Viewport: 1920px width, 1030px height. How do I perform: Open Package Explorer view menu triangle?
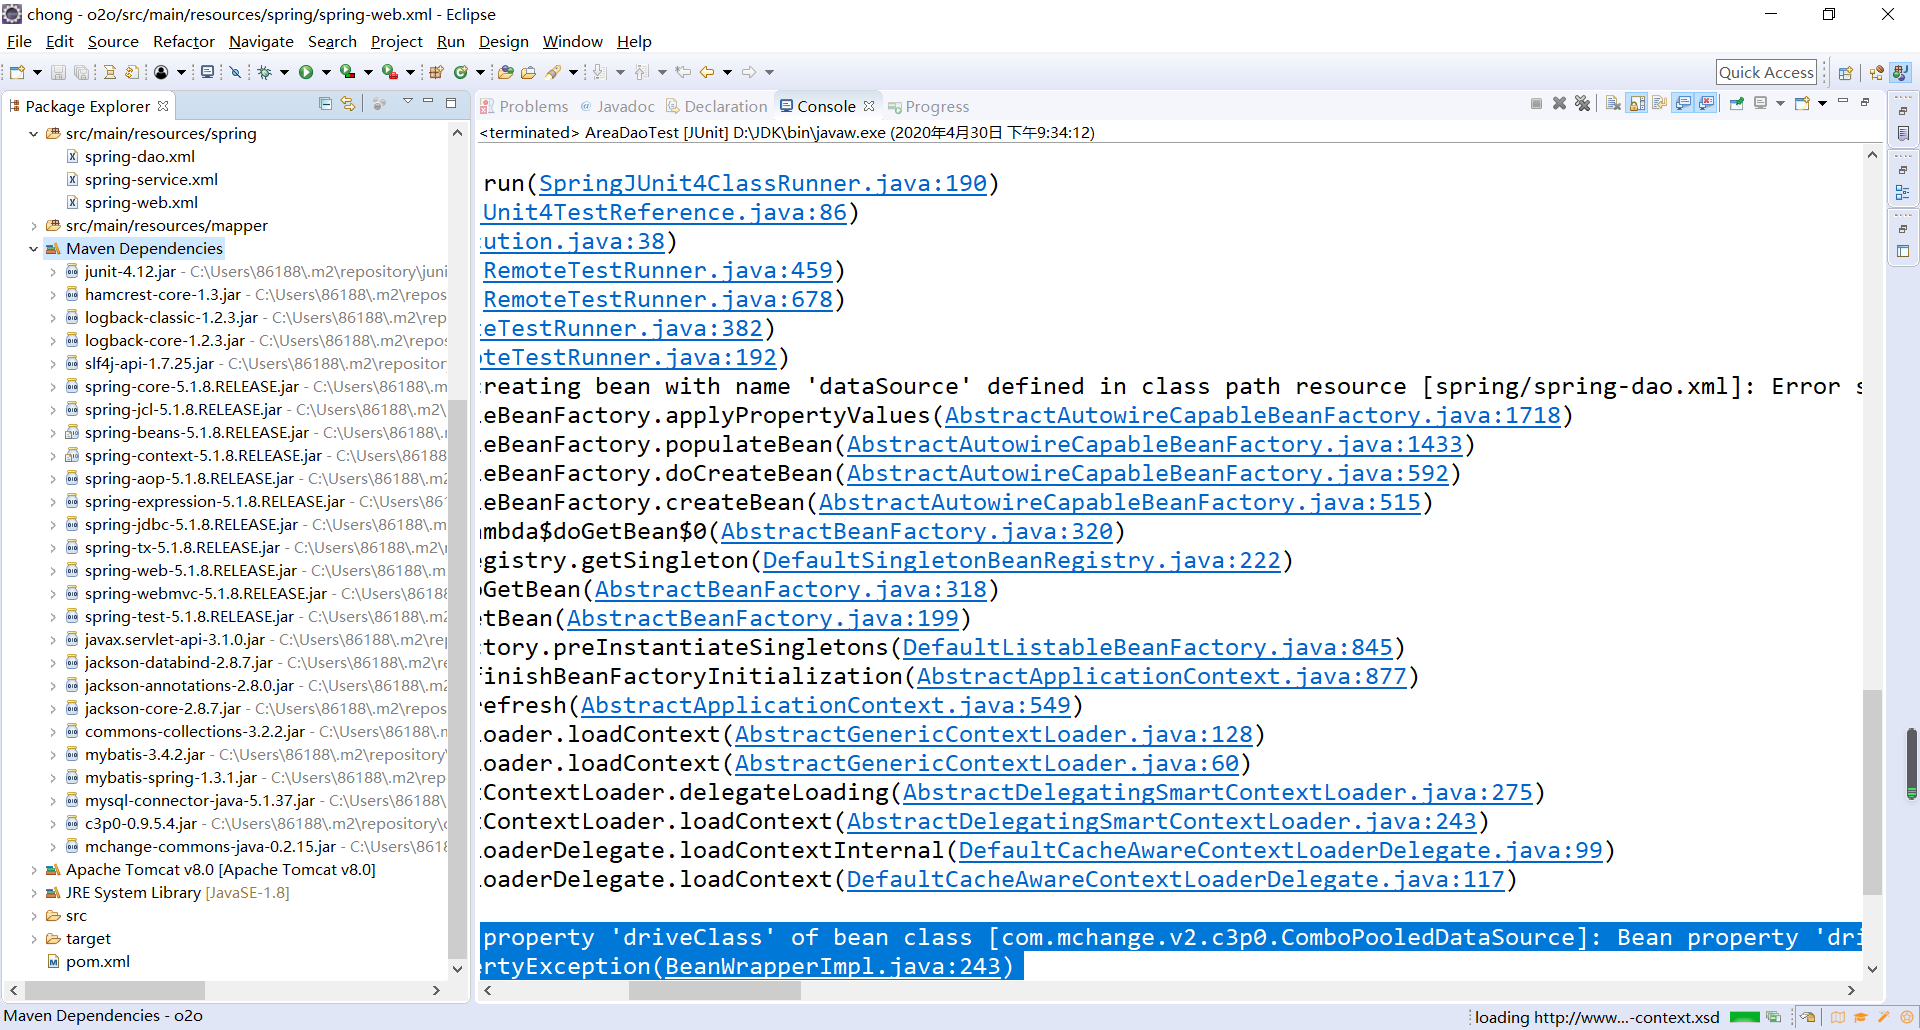[407, 102]
